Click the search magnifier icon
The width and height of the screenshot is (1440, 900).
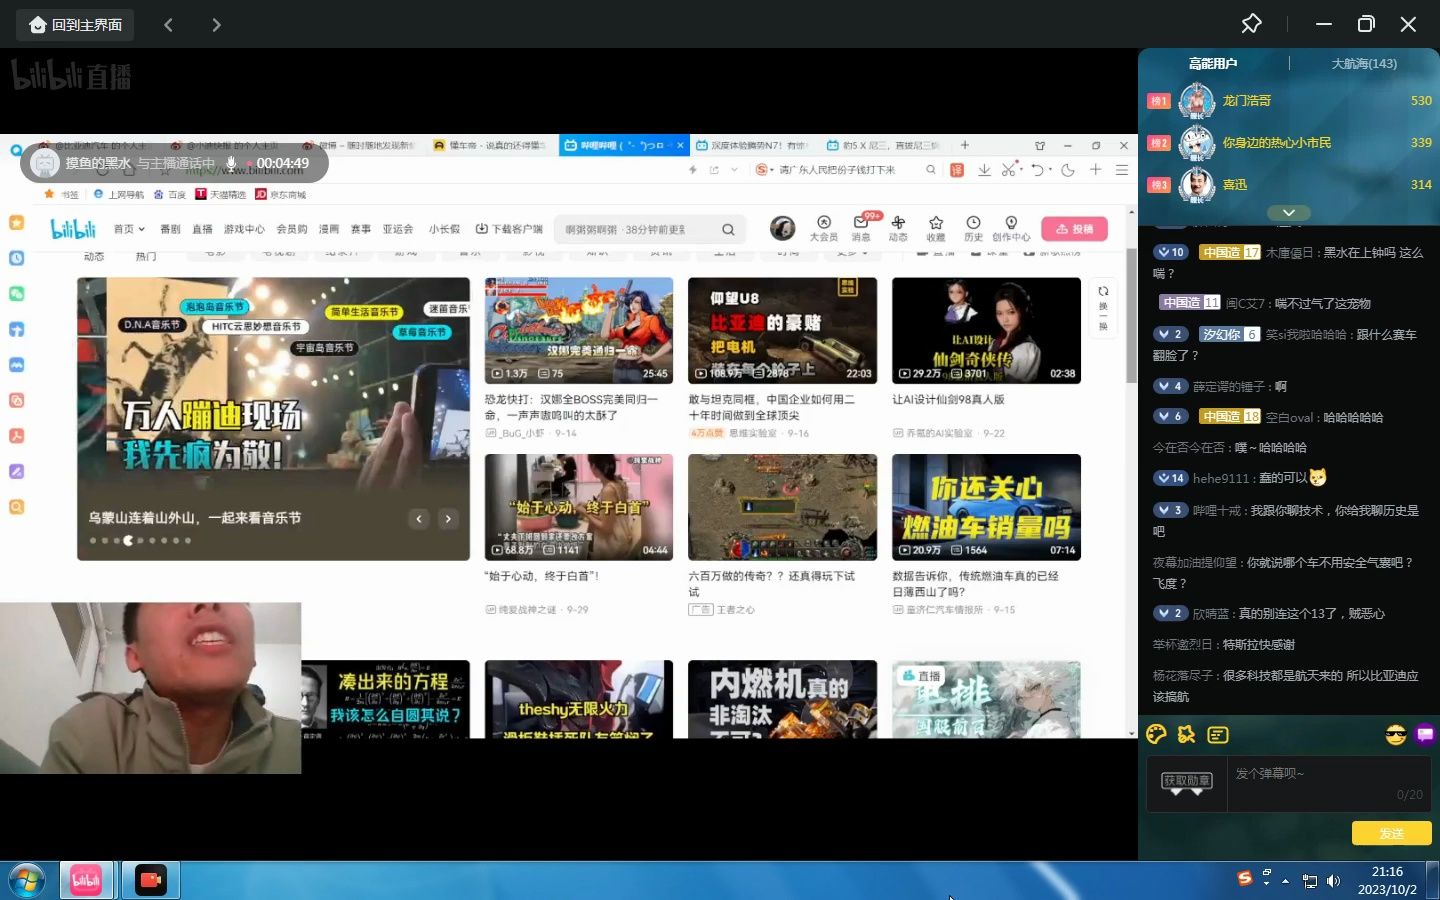[728, 229]
